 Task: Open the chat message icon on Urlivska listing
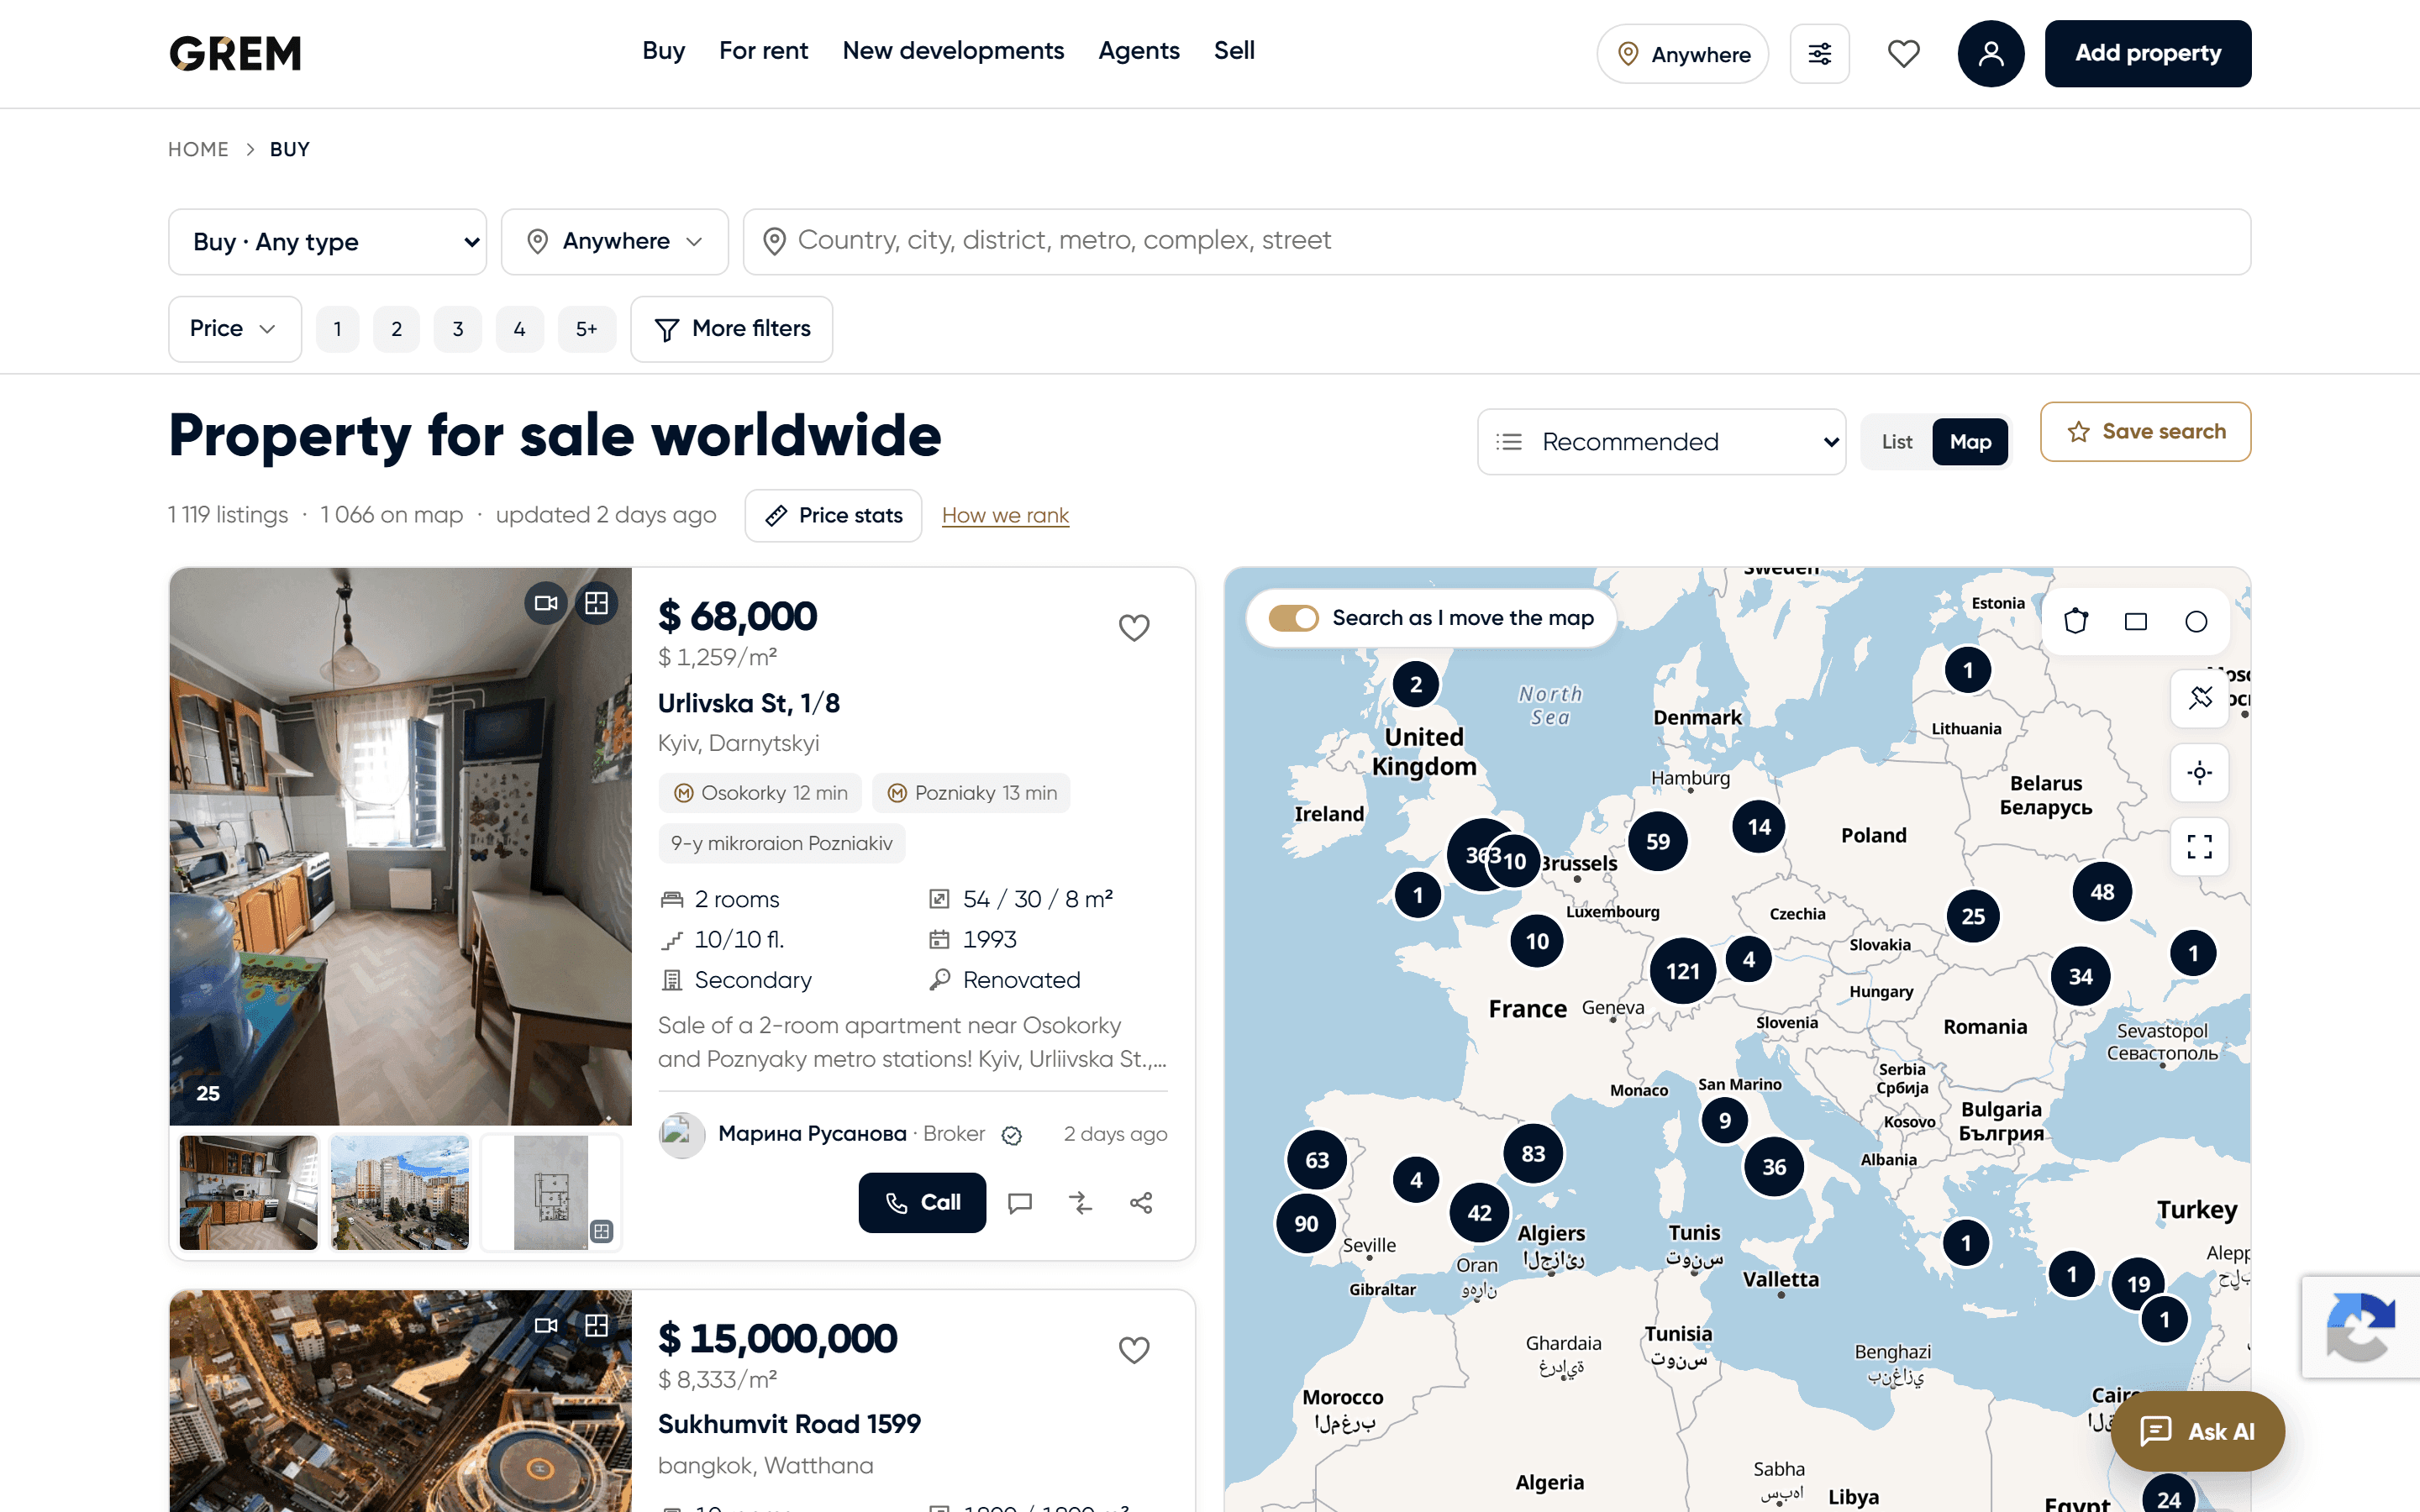(x=1020, y=1203)
